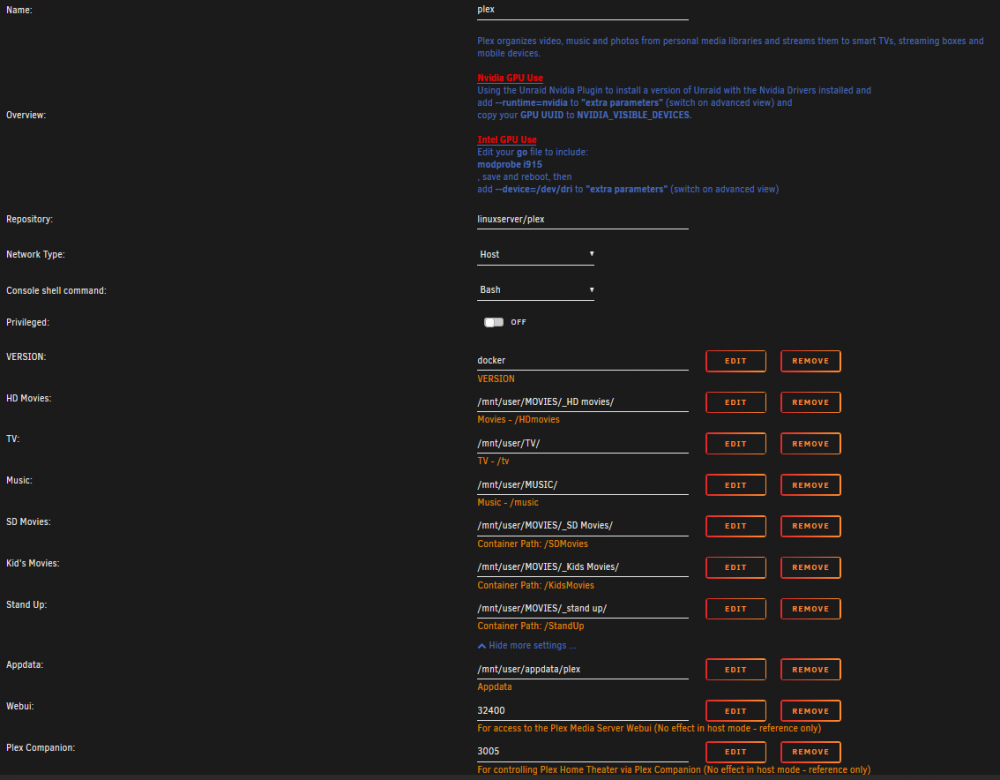Click the SD Movies path field

pyautogui.click(x=582, y=526)
